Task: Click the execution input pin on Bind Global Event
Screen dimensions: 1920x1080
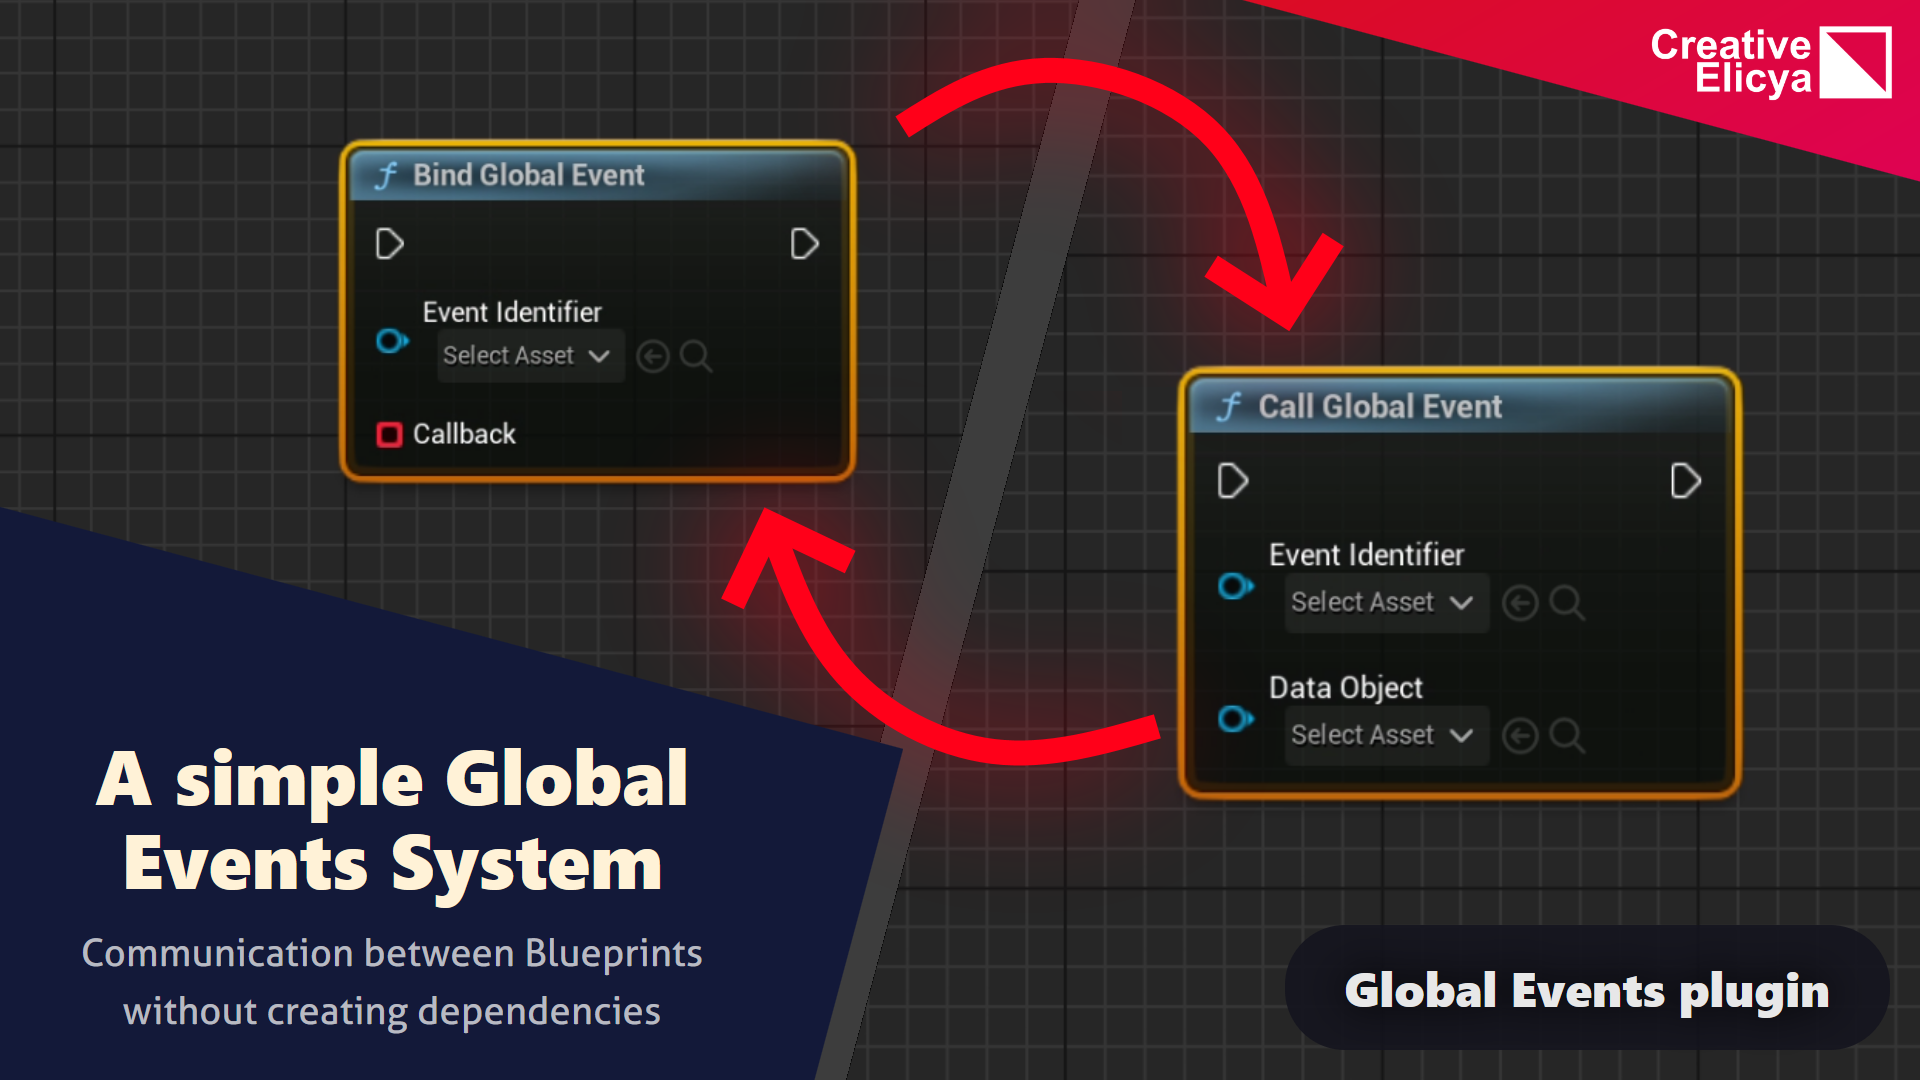Action: [389, 243]
